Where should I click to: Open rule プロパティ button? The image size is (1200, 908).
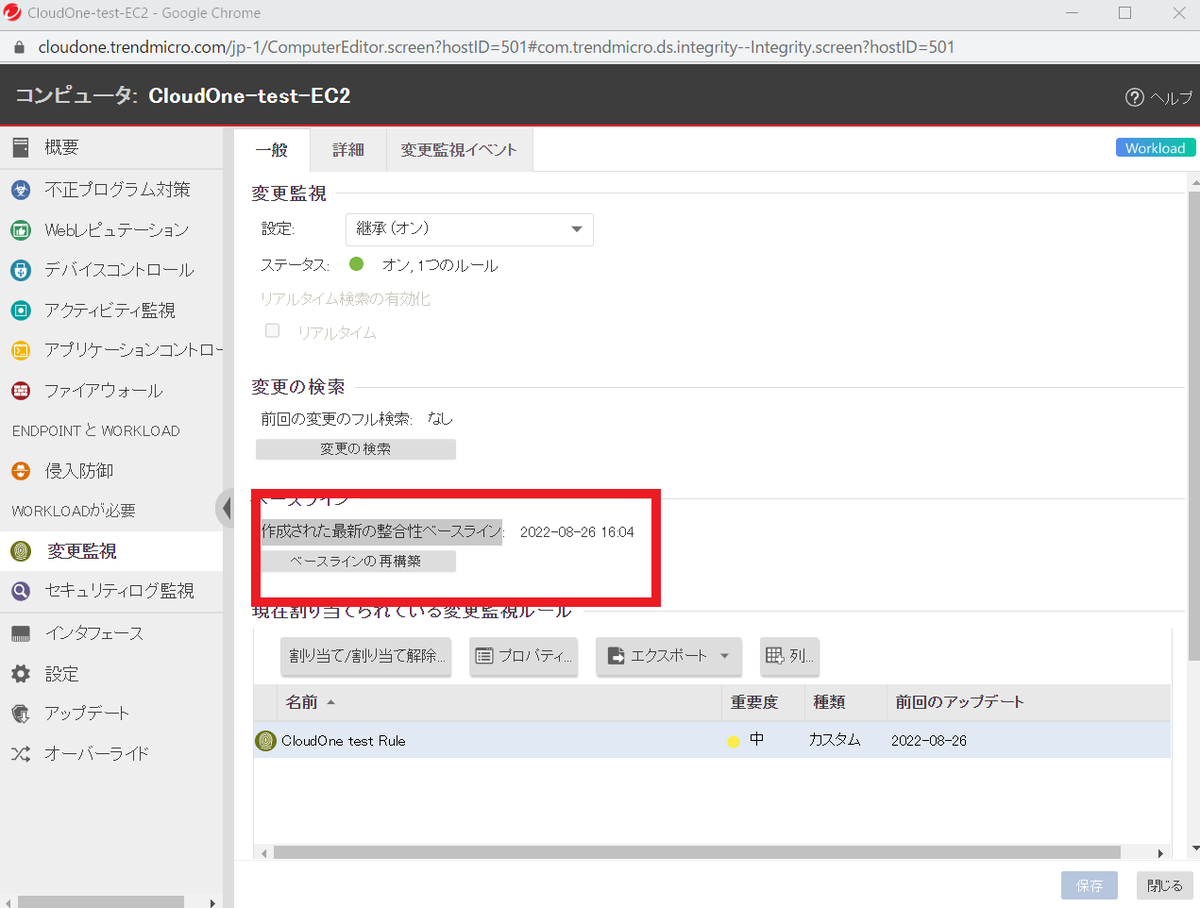tap(524, 656)
